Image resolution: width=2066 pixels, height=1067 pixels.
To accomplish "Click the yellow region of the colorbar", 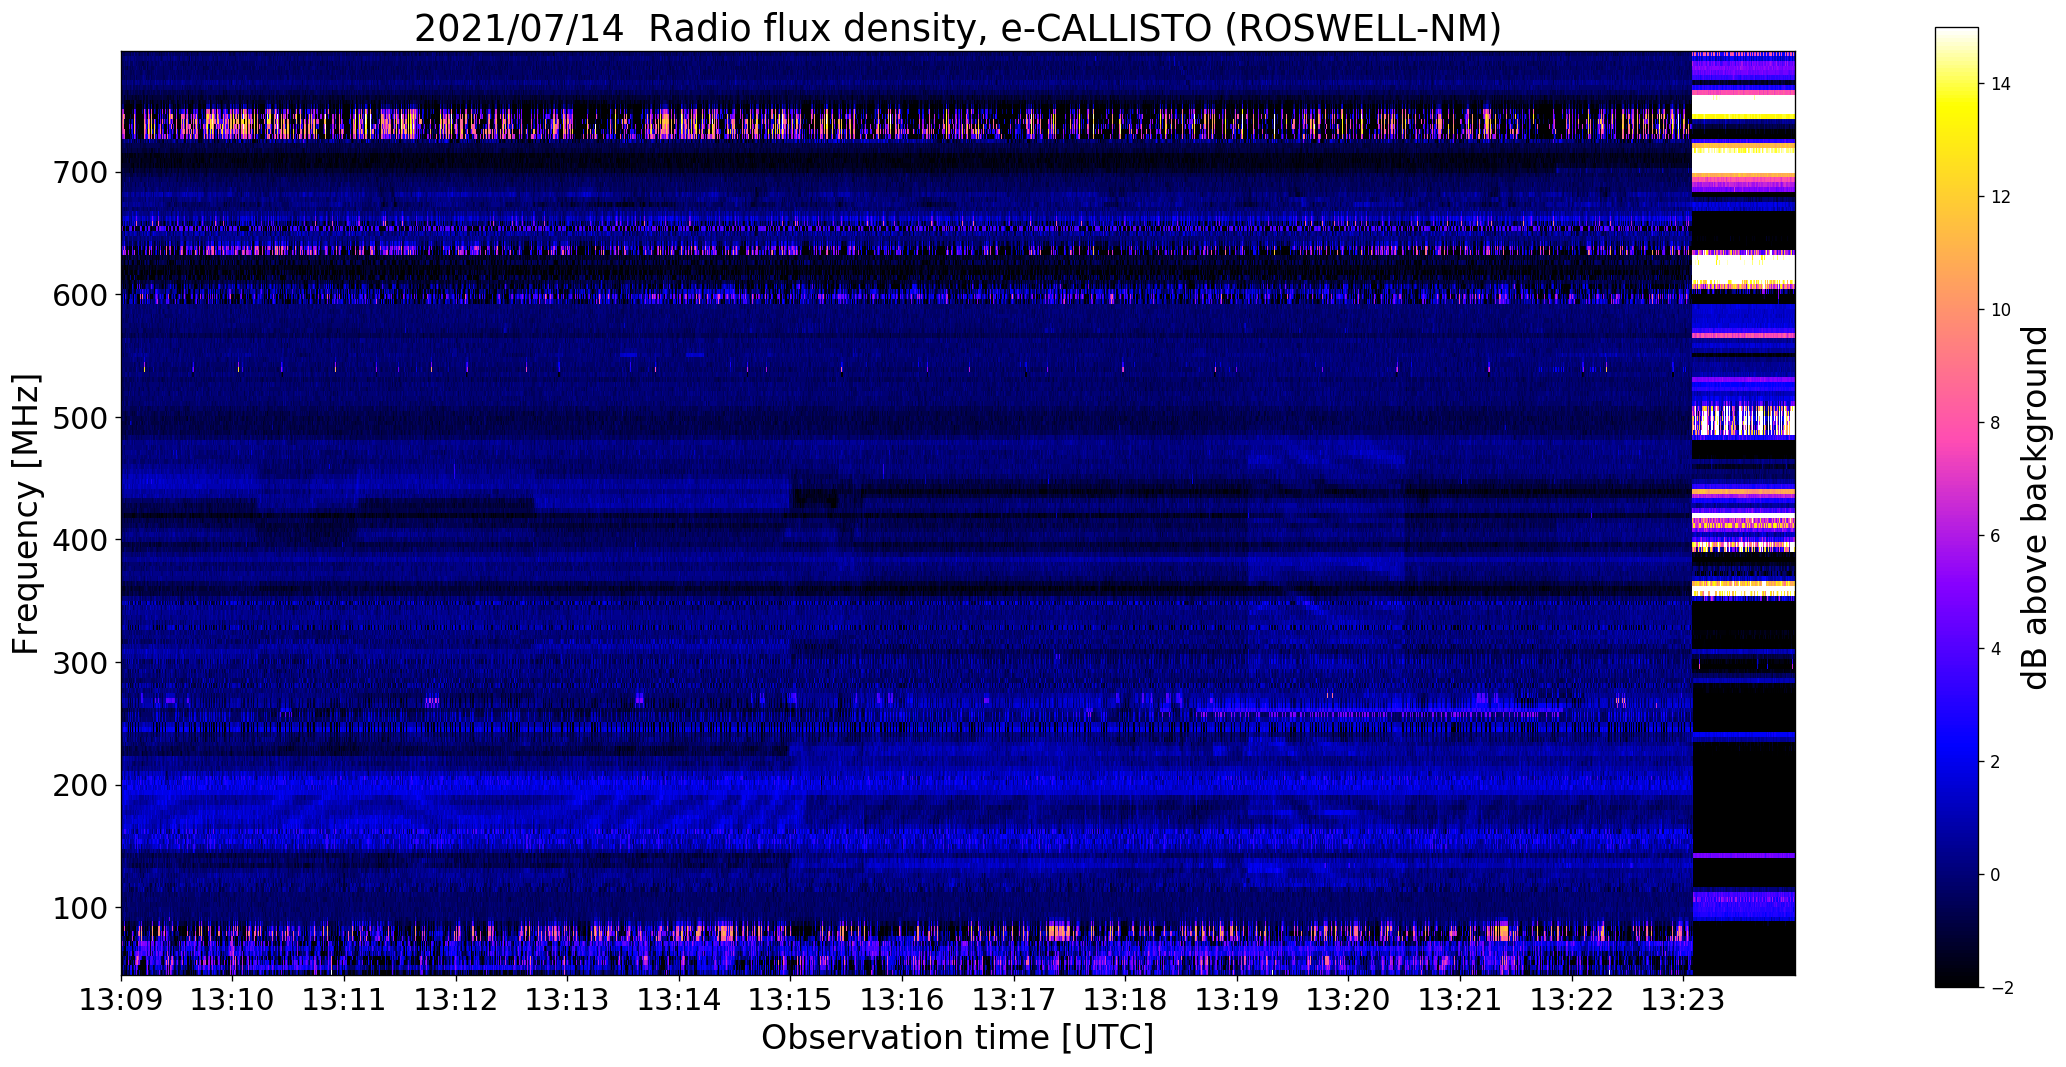I will pos(1957,105).
